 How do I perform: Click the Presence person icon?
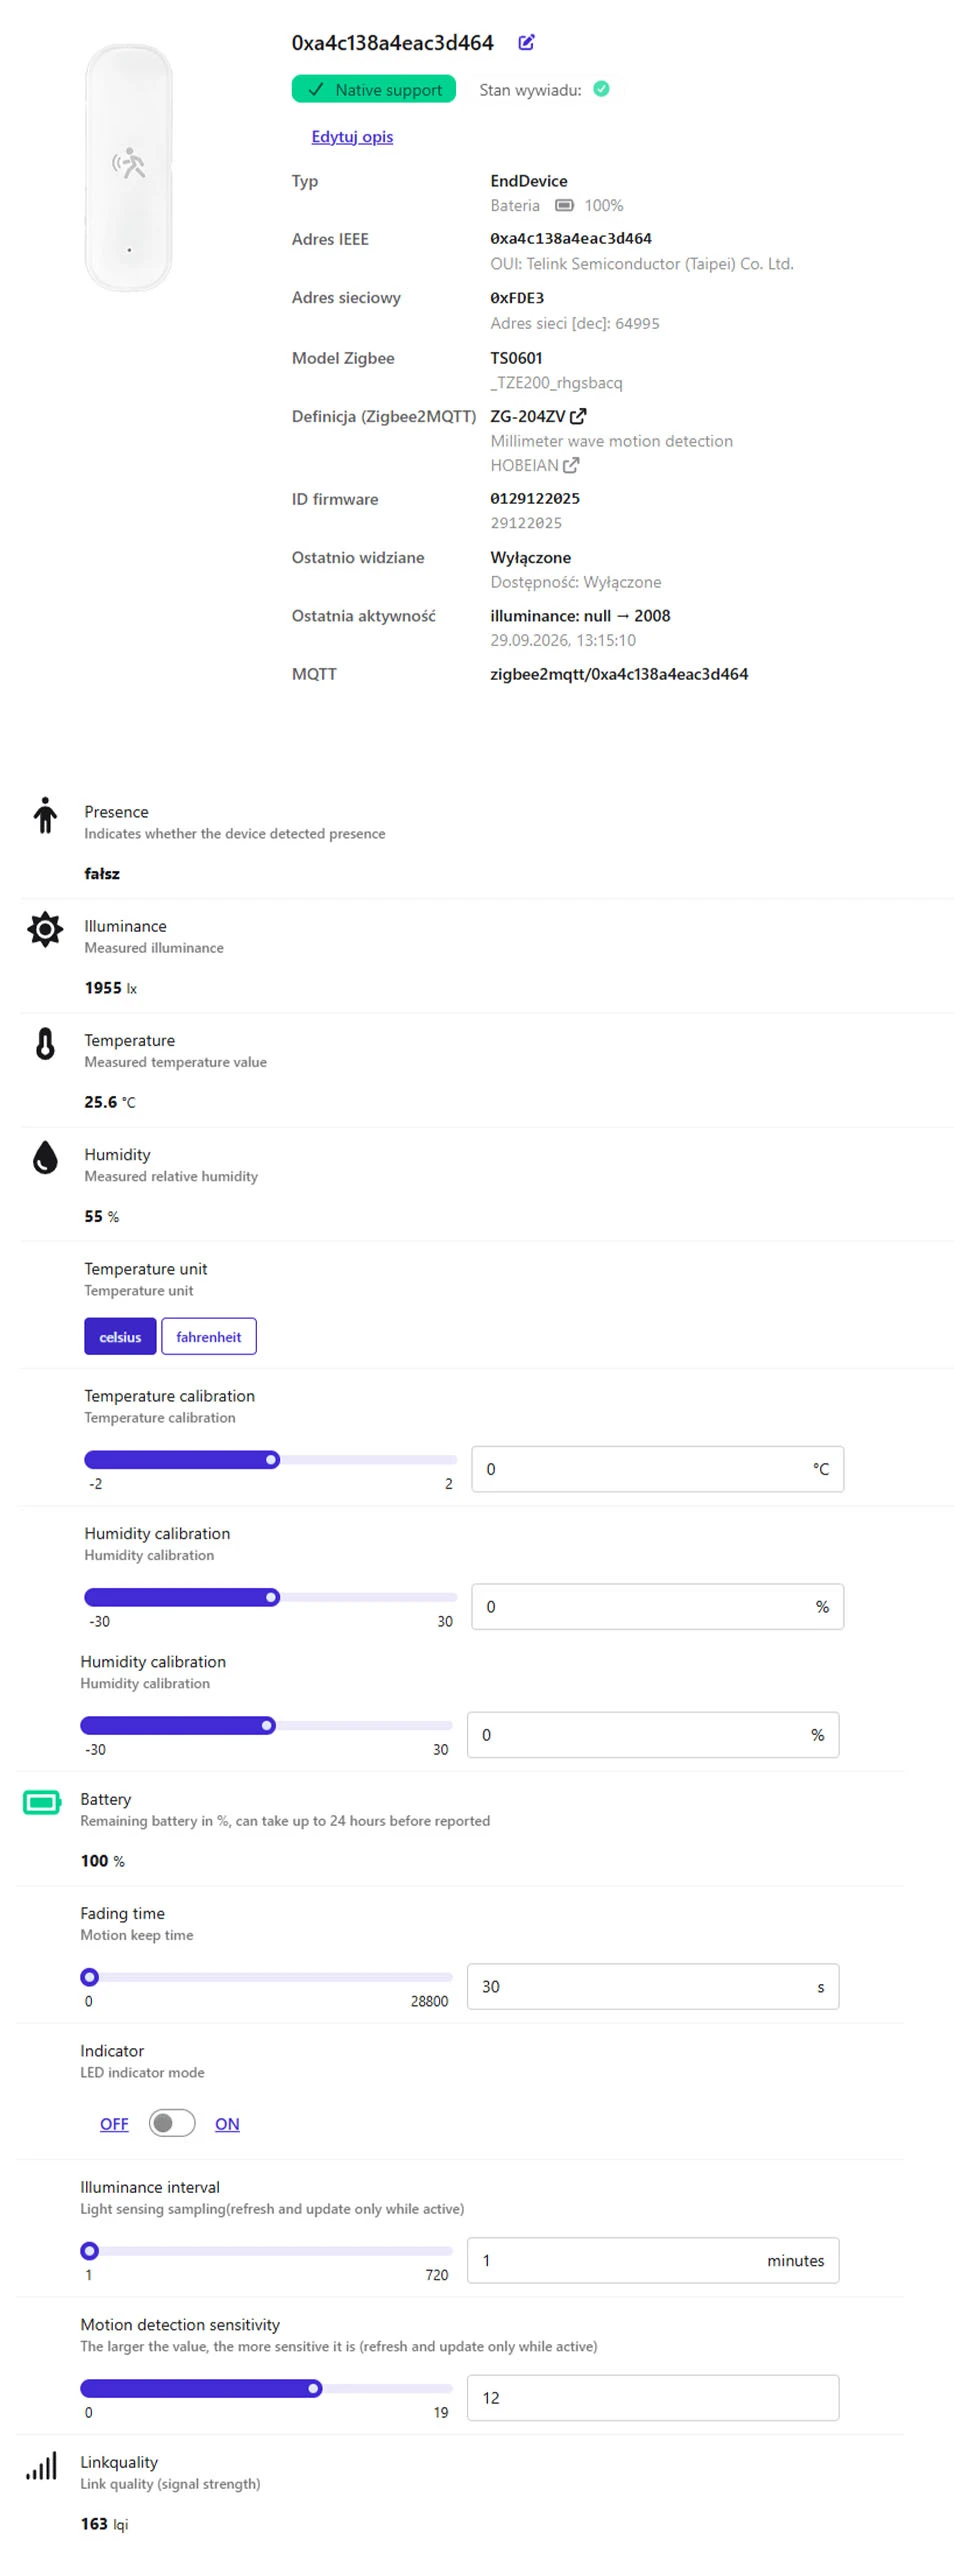tap(45, 814)
